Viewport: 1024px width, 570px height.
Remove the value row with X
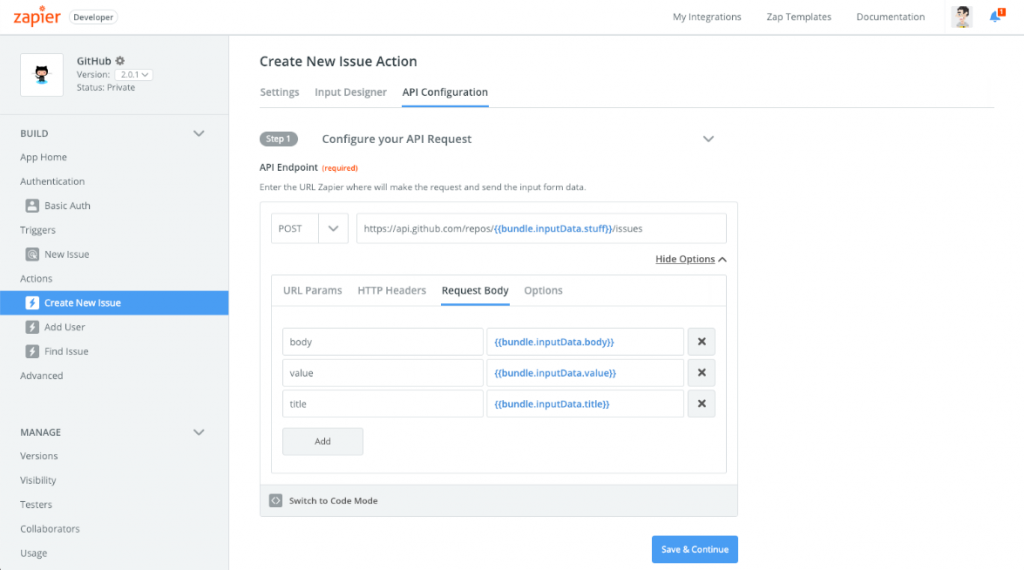(x=701, y=373)
